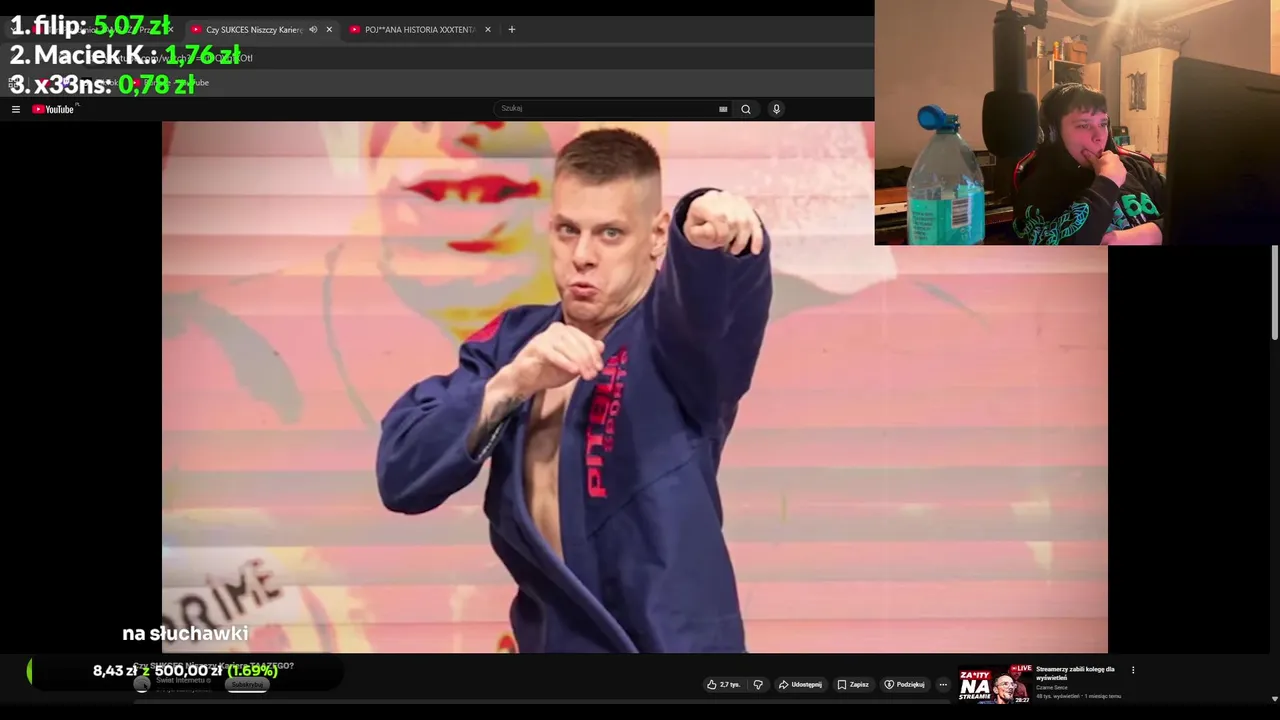Image resolution: width=1280 pixels, height=720 pixels.
Task: Start voice search with the microphone
Action: point(776,109)
